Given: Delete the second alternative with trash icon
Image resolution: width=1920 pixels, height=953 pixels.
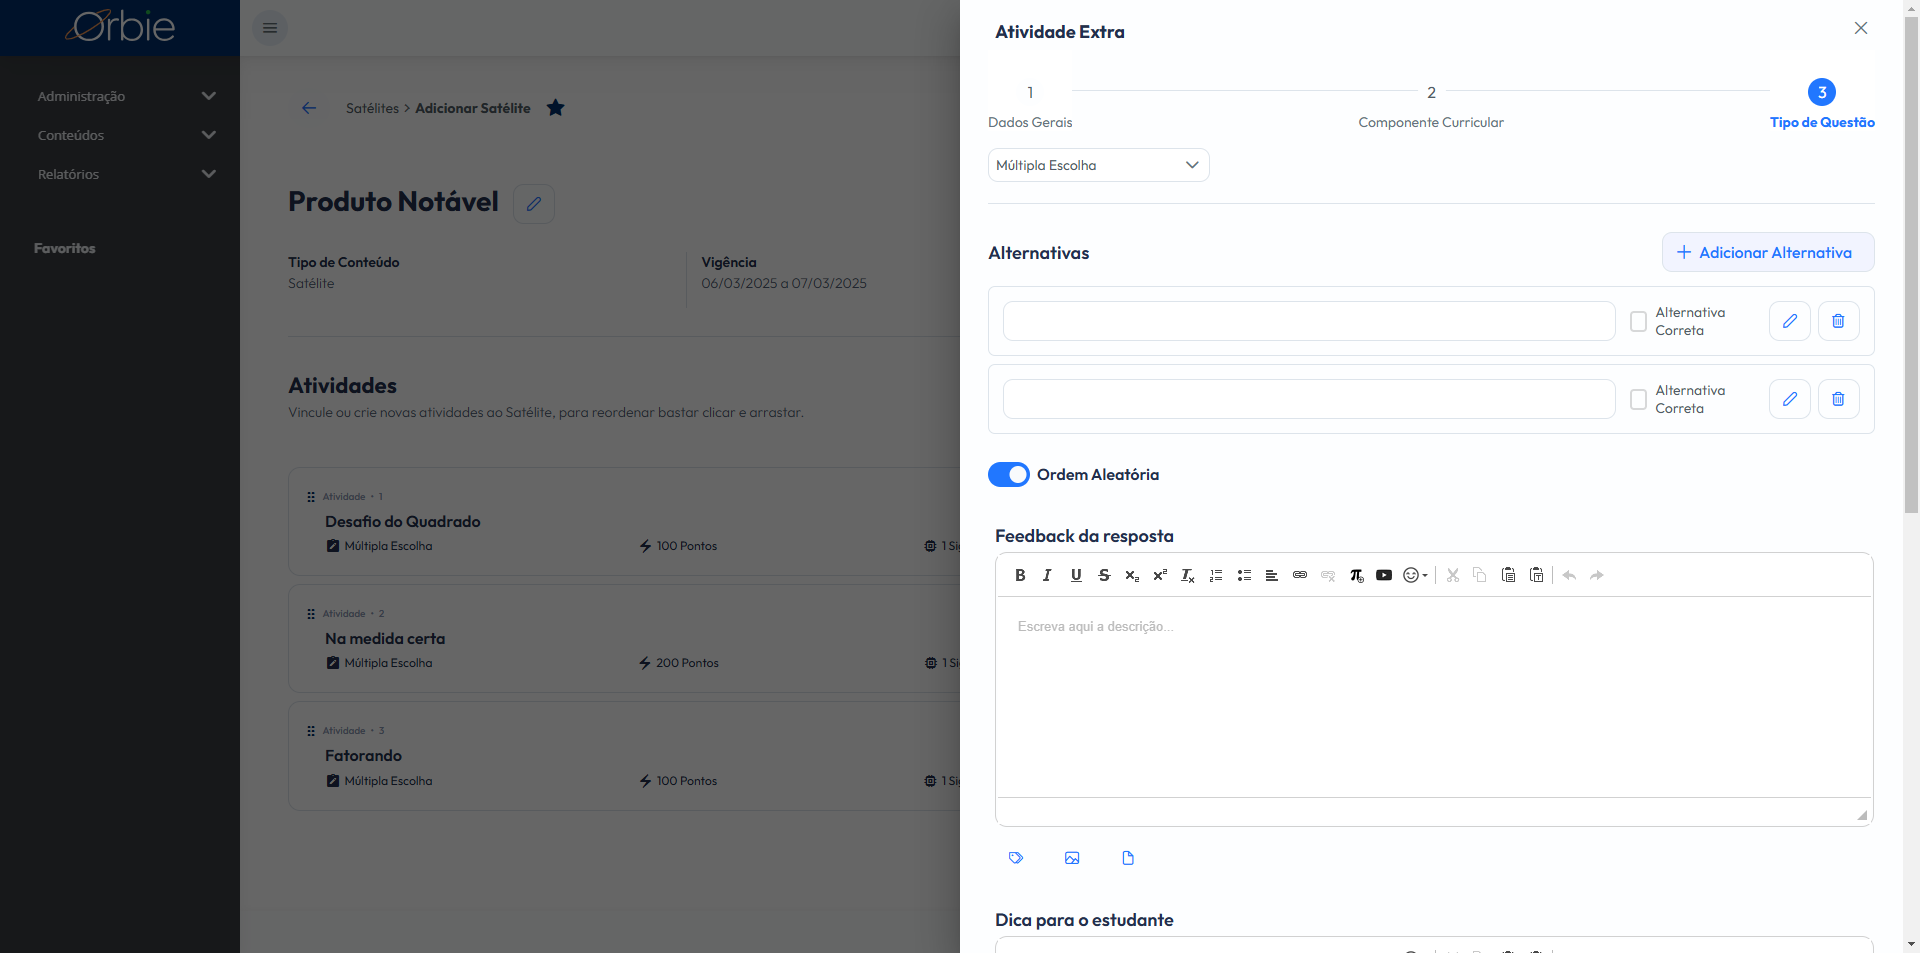Looking at the screenshot, I should [1838, 399].
